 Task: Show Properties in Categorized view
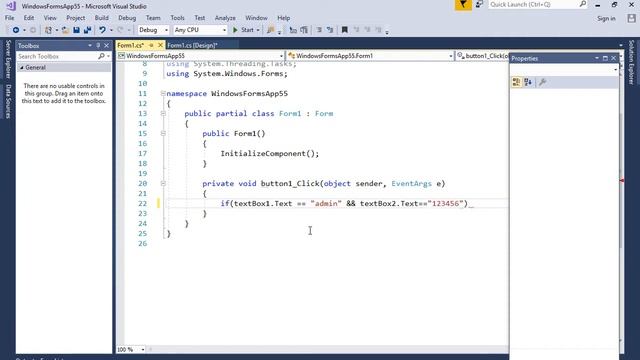[516, 82]
